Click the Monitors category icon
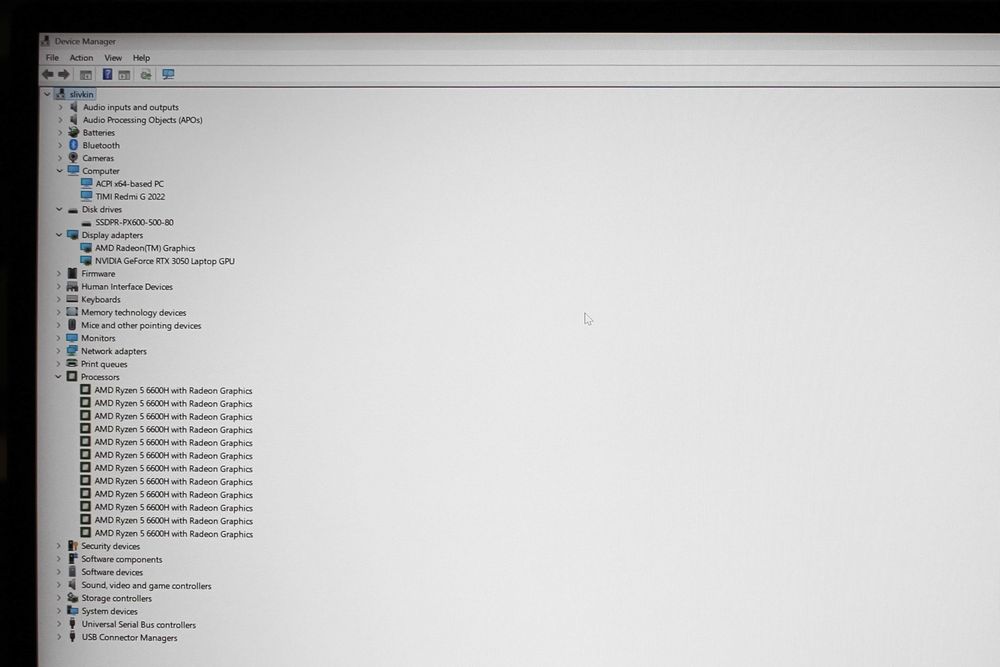 [72, 338]
